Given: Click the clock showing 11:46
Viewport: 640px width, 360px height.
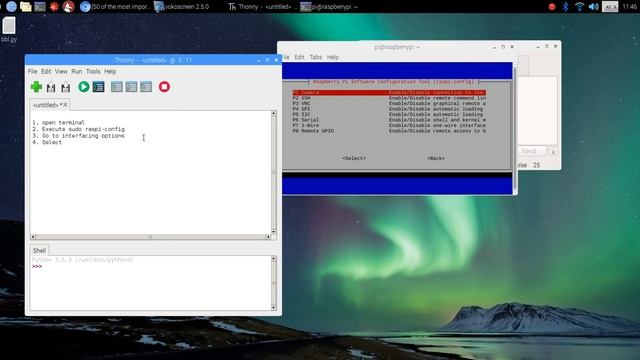Looking at the screenshot, I should (x=630, y=7).
